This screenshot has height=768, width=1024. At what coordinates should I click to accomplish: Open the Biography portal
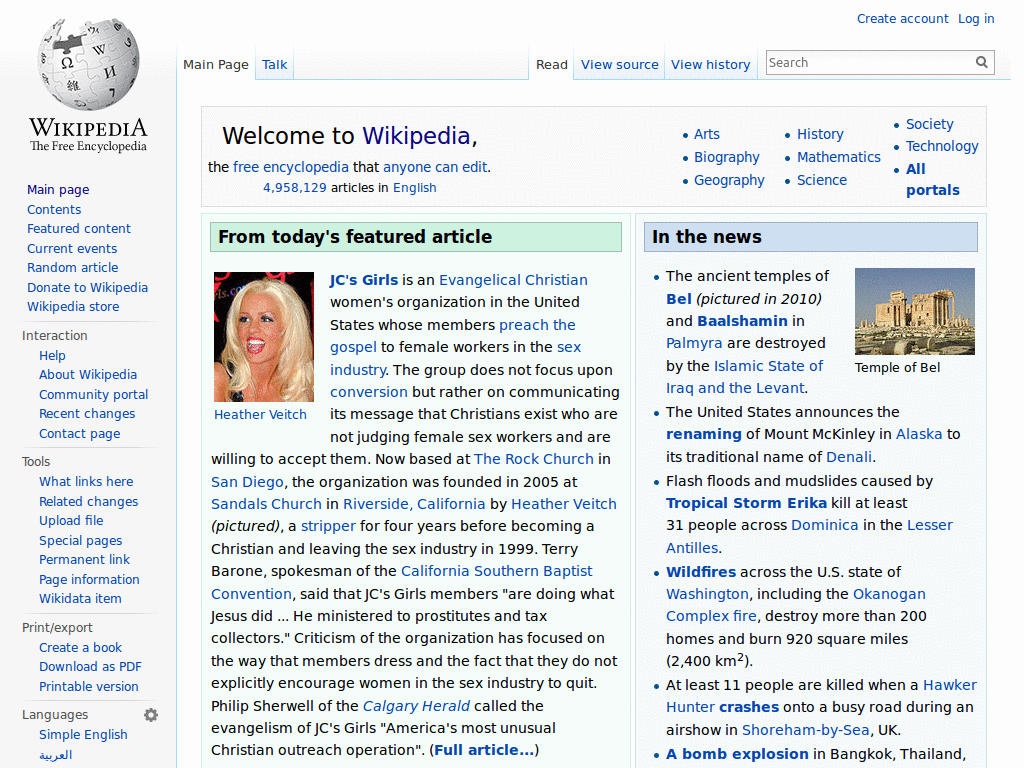pos(727,157)
